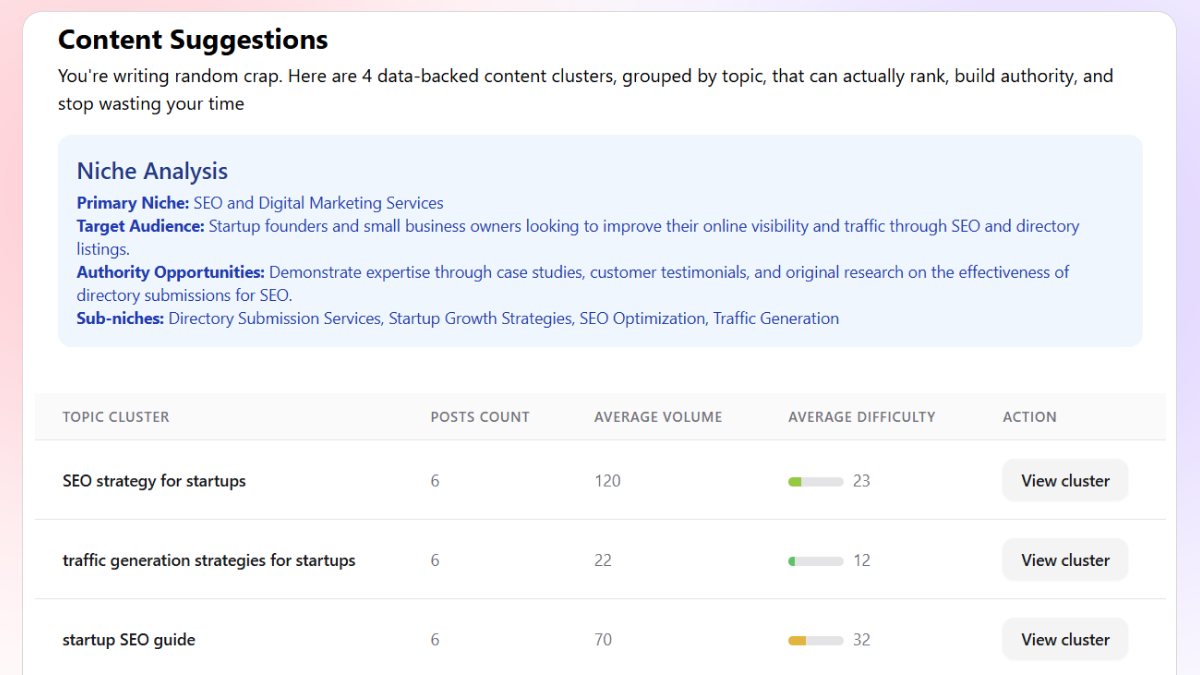Select the SEO strategy for startups row title

[x=154, y=481]
